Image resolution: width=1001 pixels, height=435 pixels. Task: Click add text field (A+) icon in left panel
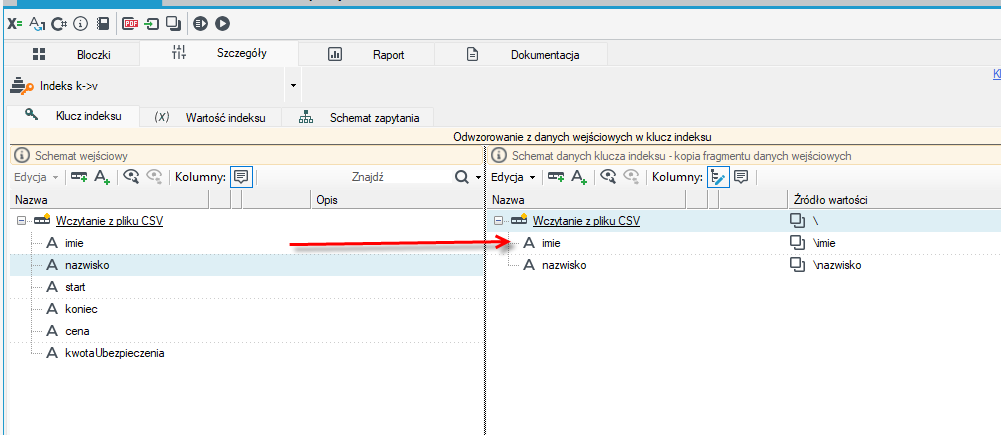tap(103, 177)
